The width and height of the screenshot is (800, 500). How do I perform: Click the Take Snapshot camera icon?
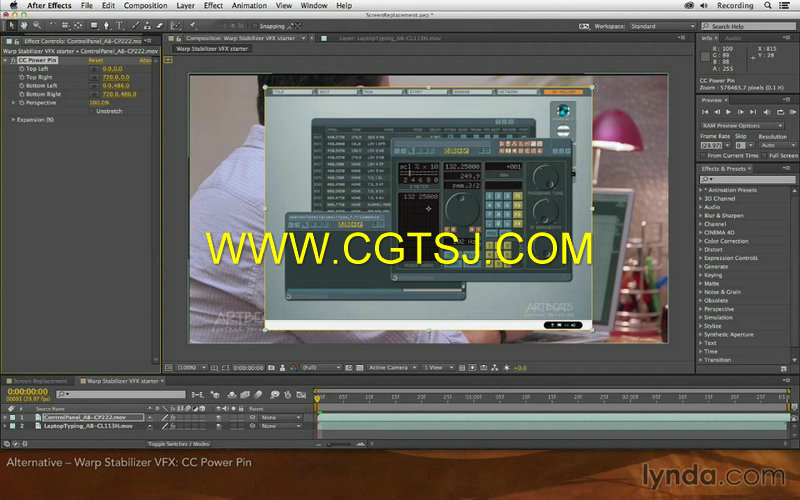click(x=271, y=367)
